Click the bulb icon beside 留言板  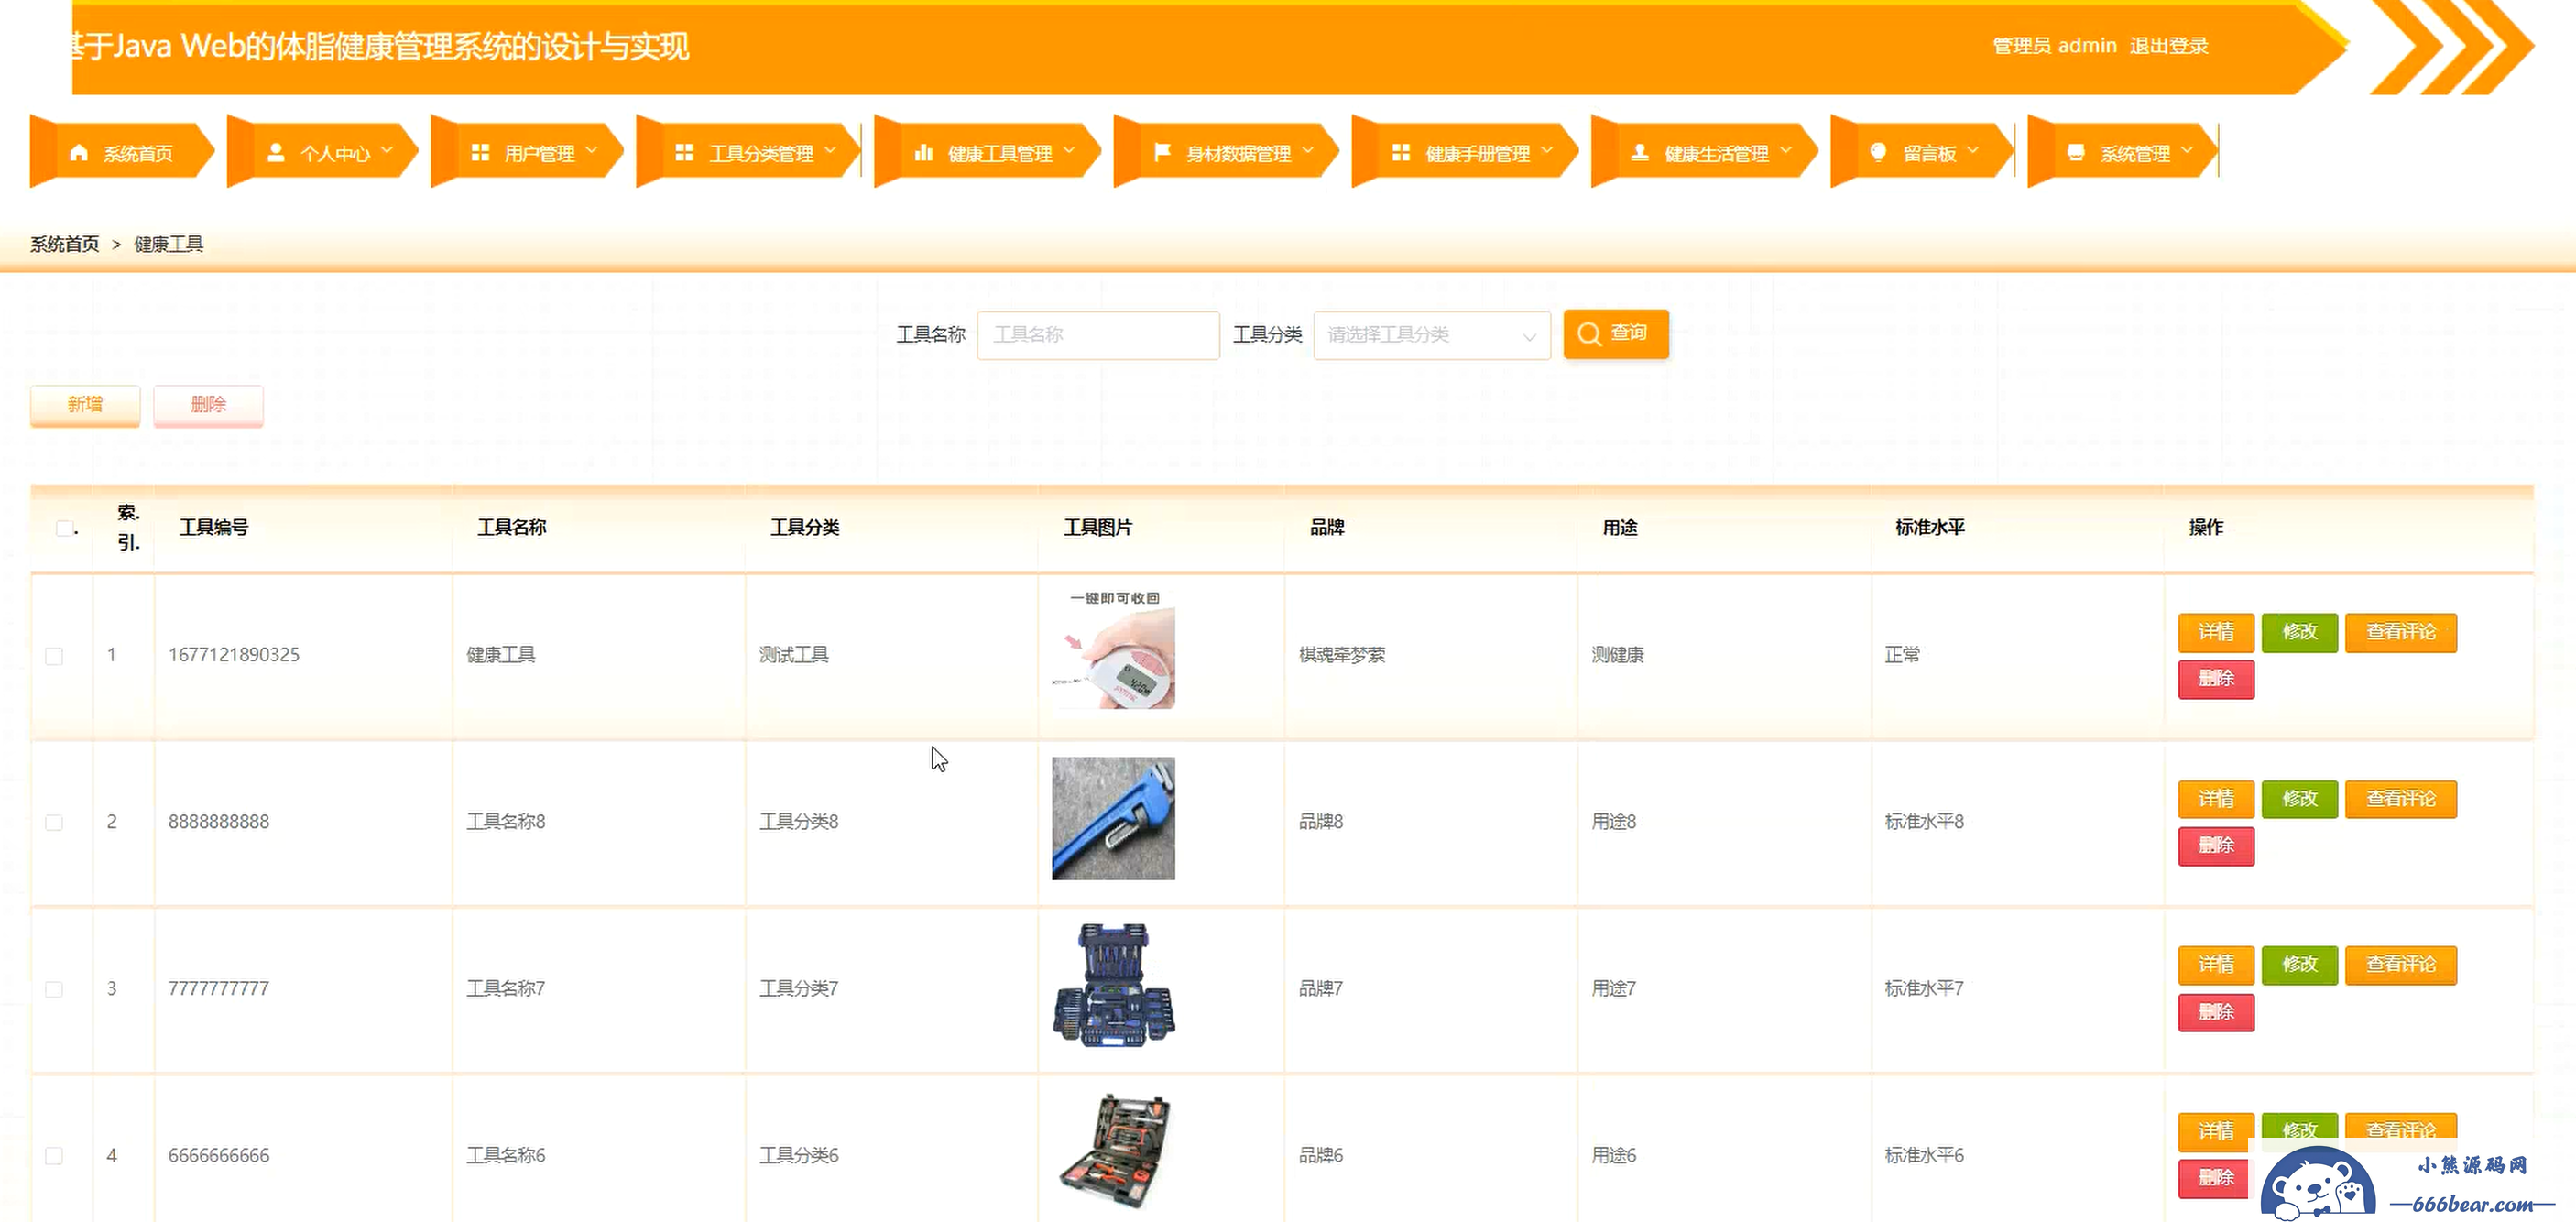(1878, 153)
